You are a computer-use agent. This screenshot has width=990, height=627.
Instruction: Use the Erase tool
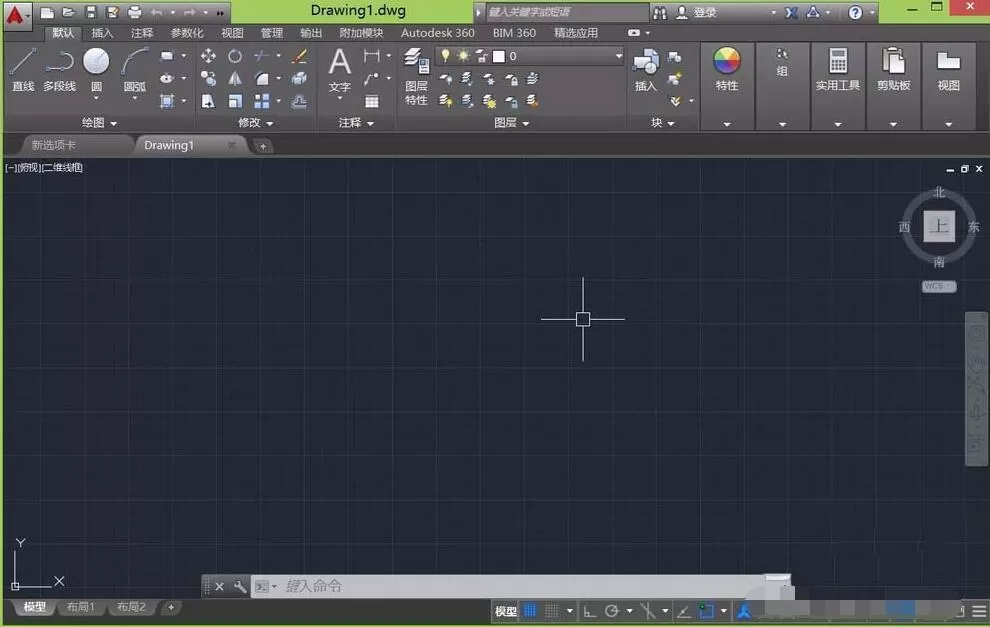pos(299,56)
